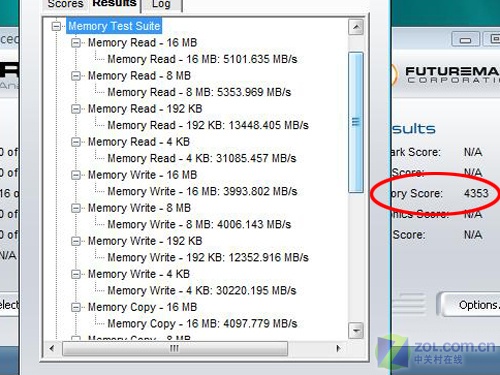Click the vertical scrollbar up arrow
500x375 pixels.
click(356, 27)
